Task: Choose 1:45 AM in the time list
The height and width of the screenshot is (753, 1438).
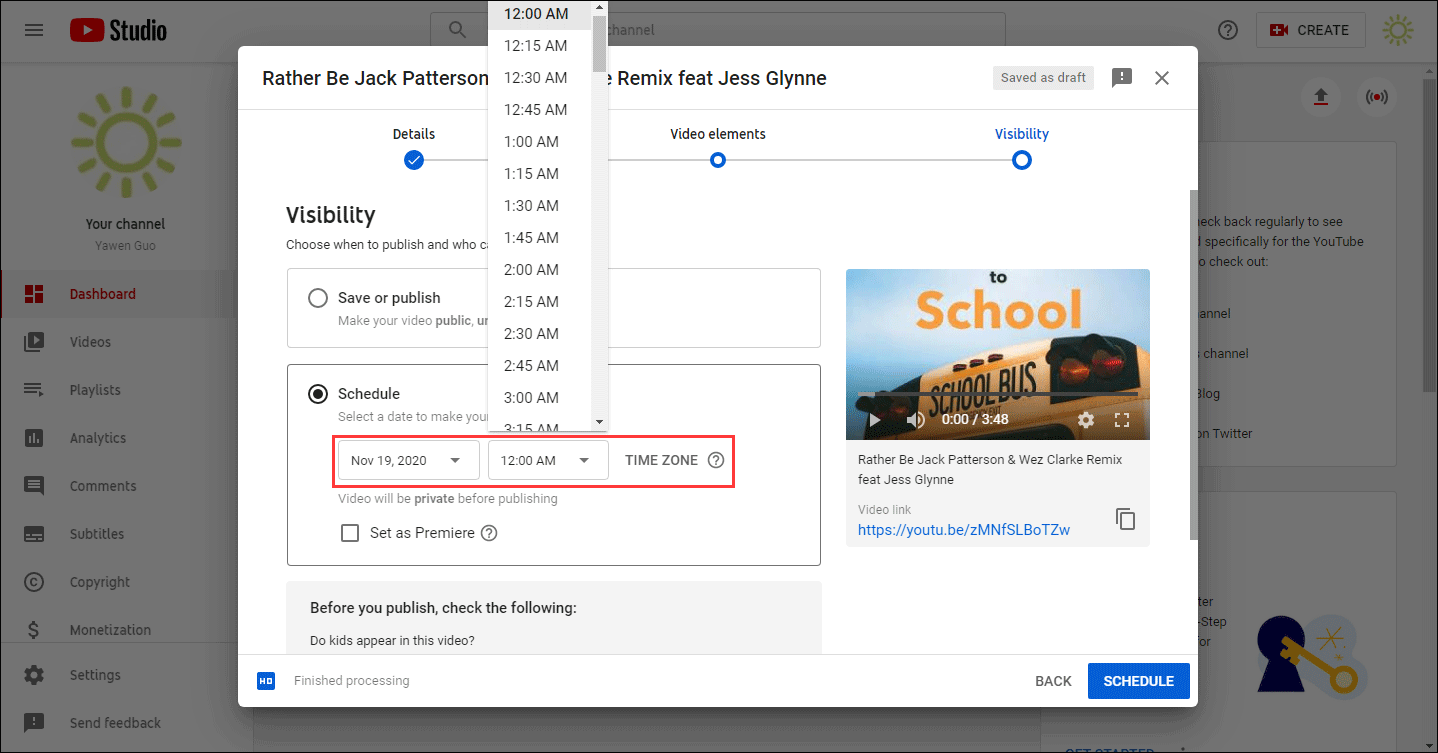Action: [x=540, y=238]
